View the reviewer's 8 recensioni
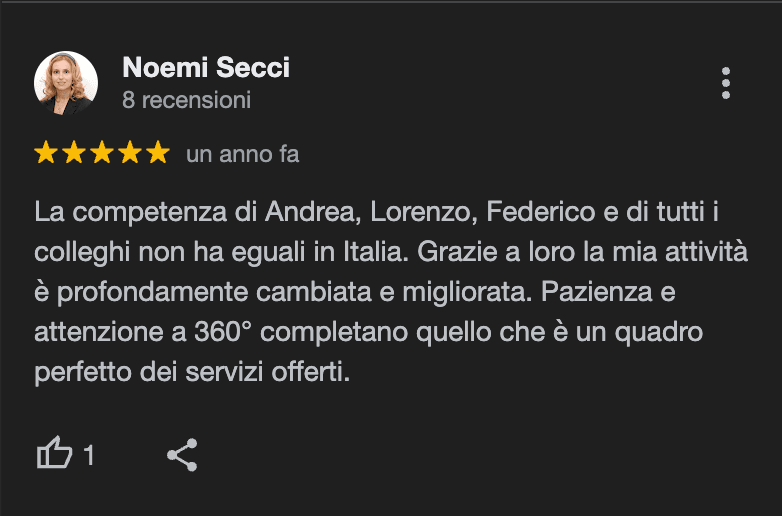Image resolution: width=782 pixels, height=516 pixels. 186,101
